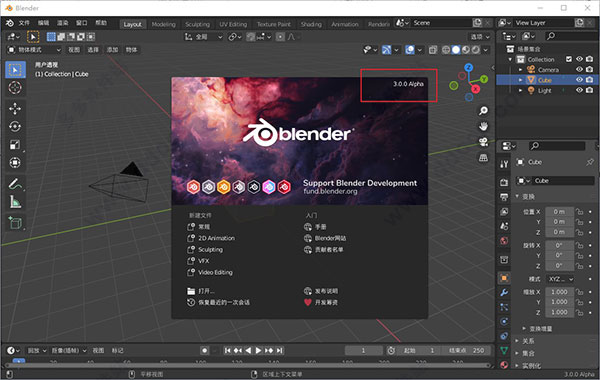This screenshot has height=380, width=600.
Task: Enable rendered viewport shading
Action: [476, 50]
